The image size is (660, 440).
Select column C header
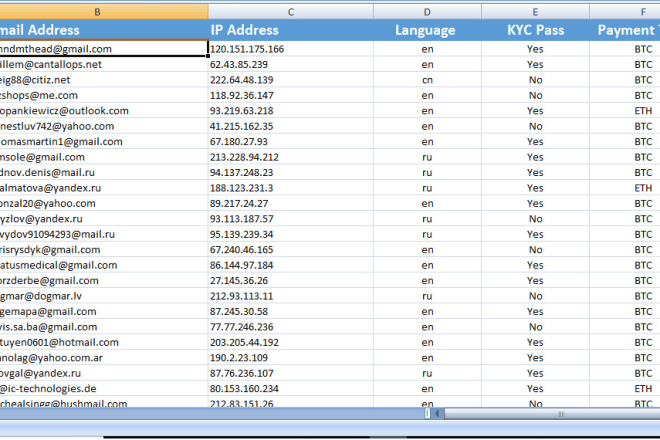click(x=291, y=12)
